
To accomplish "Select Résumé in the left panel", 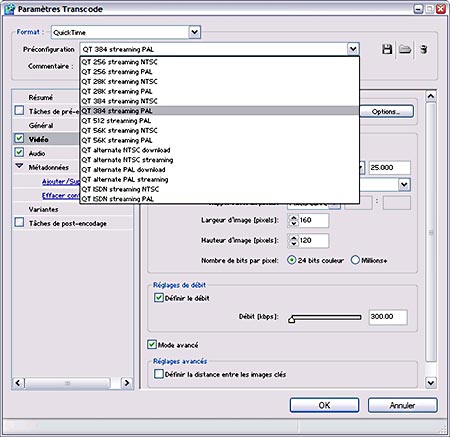I will point(41,97).
